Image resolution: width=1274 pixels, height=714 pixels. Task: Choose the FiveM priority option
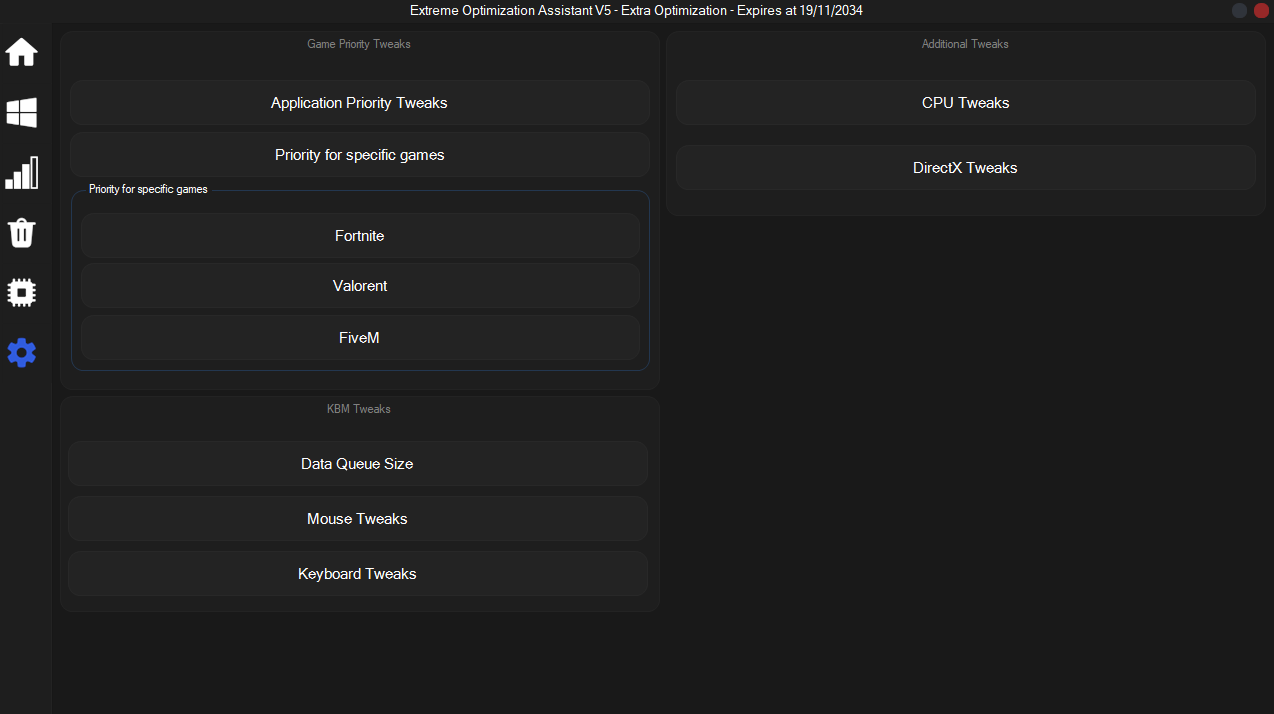point(359,338)
